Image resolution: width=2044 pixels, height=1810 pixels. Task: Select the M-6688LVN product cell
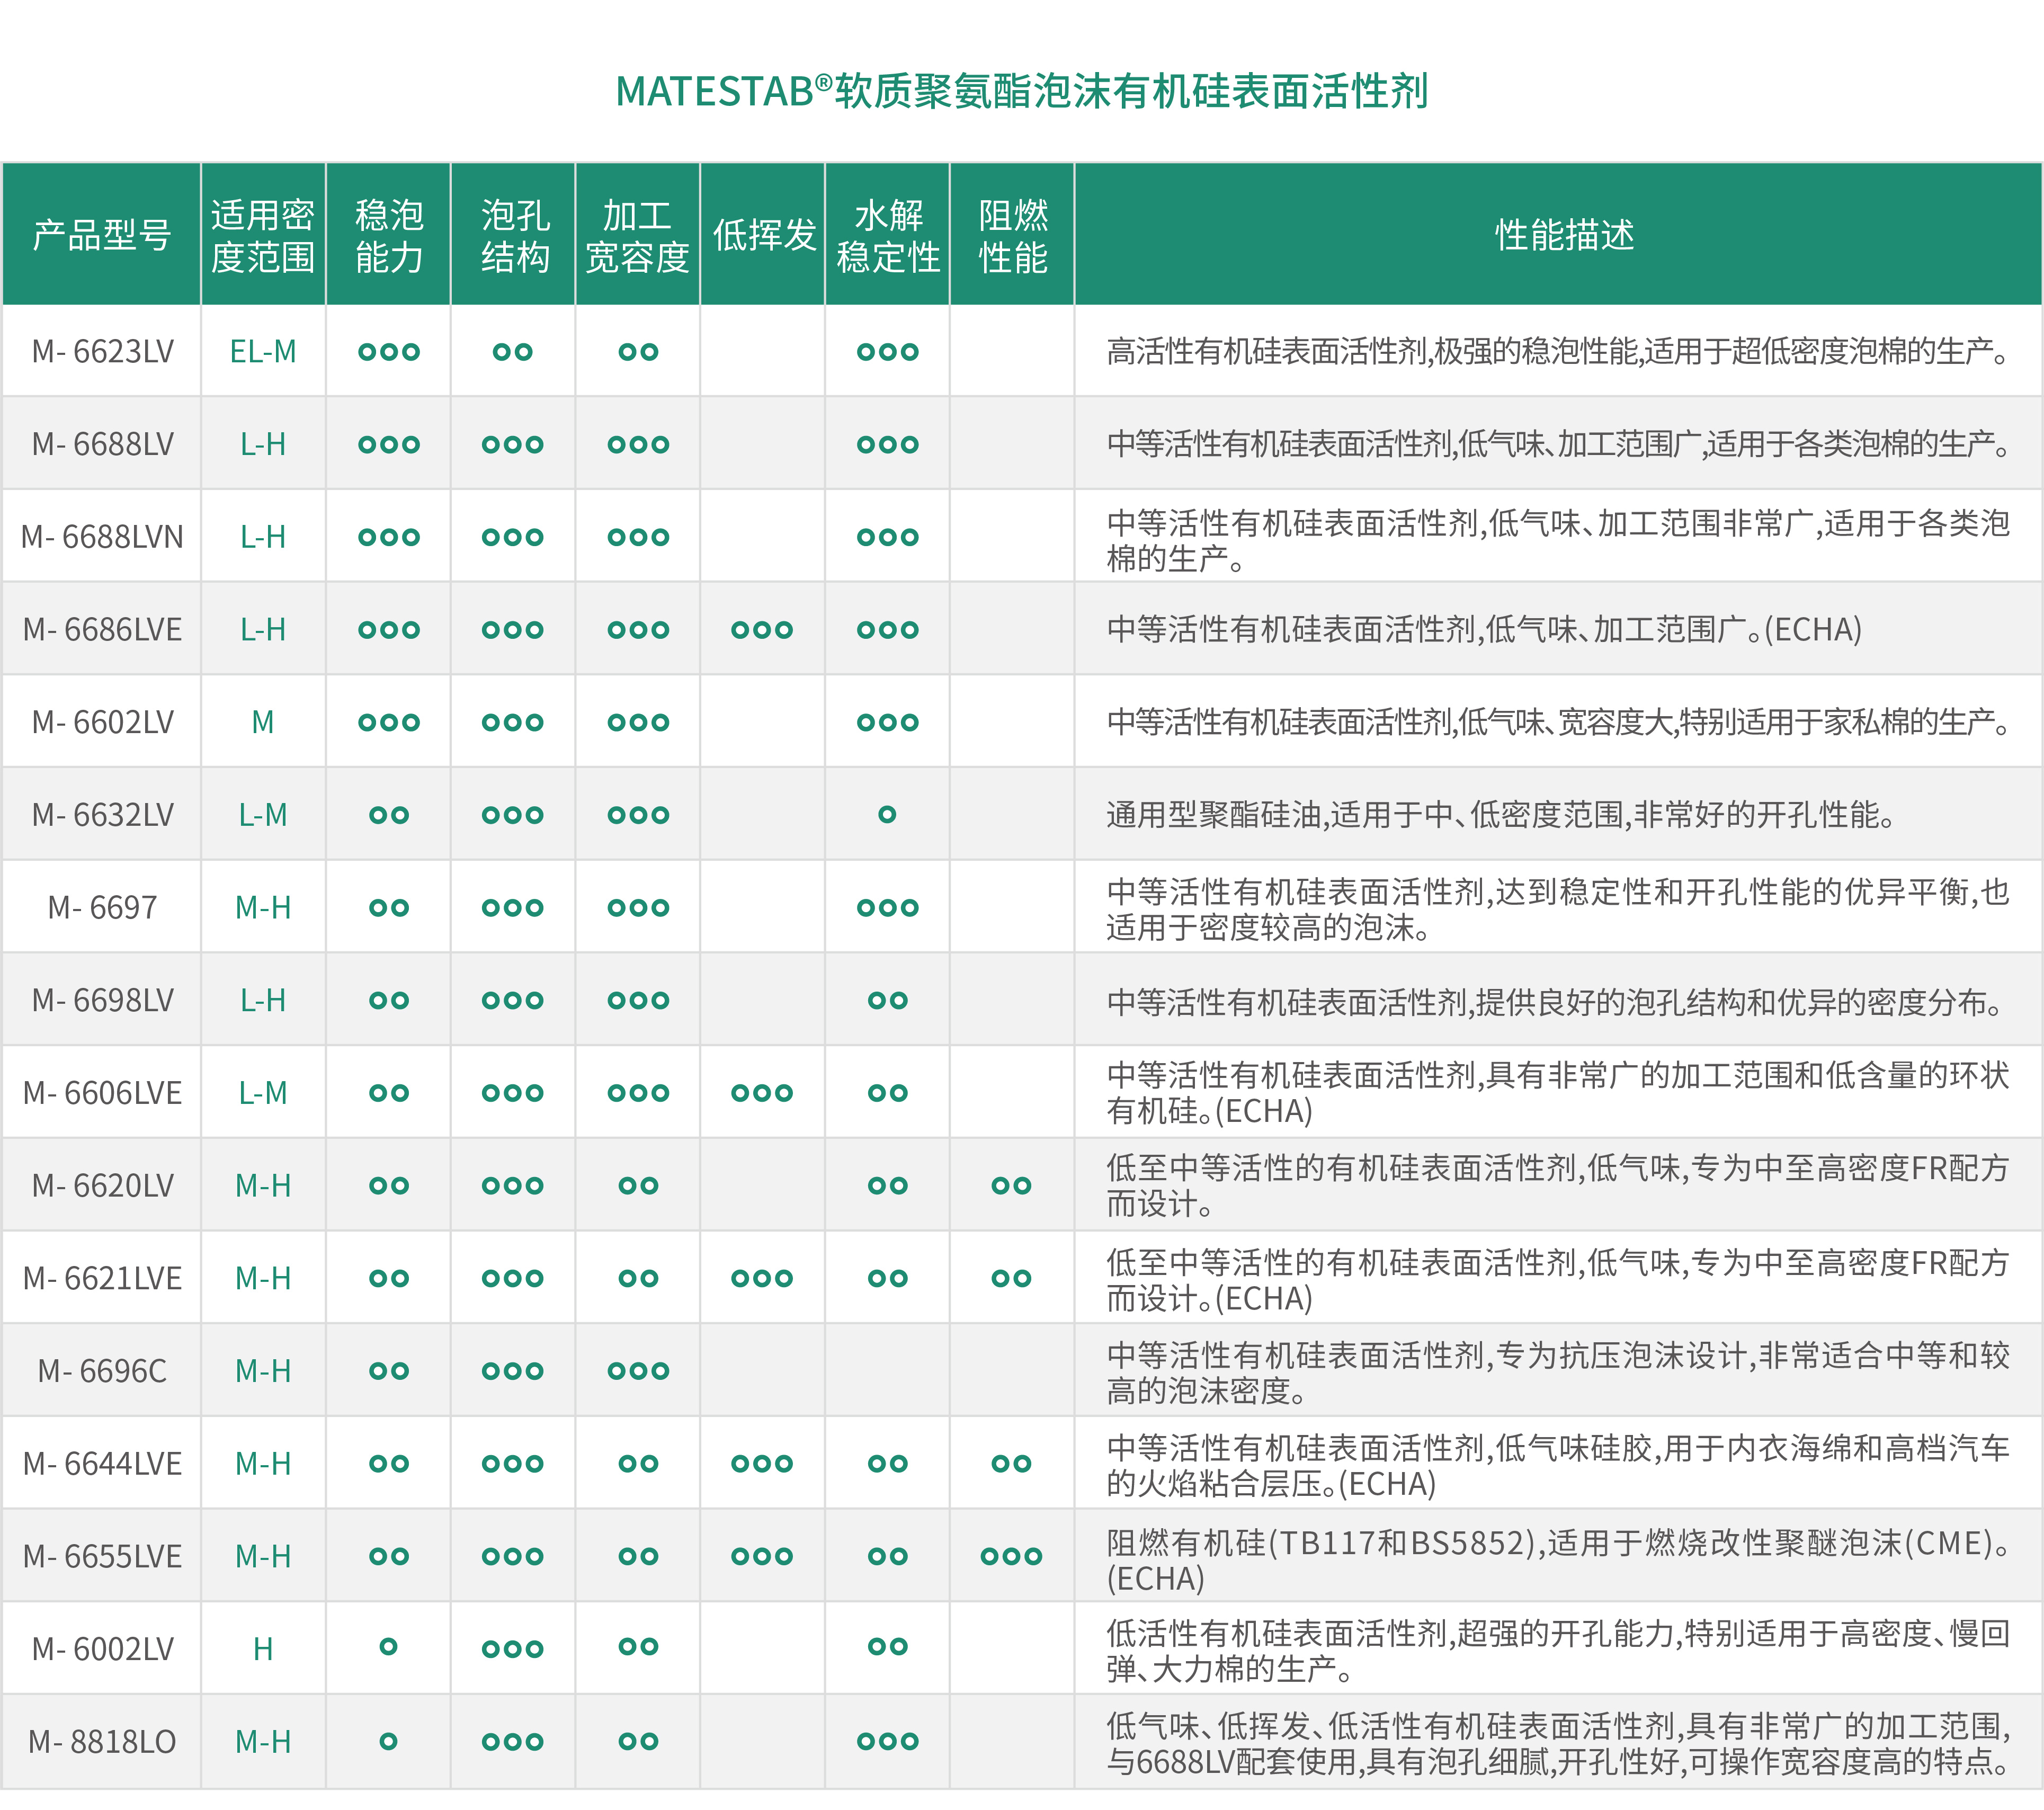click(x=102, y=537)
